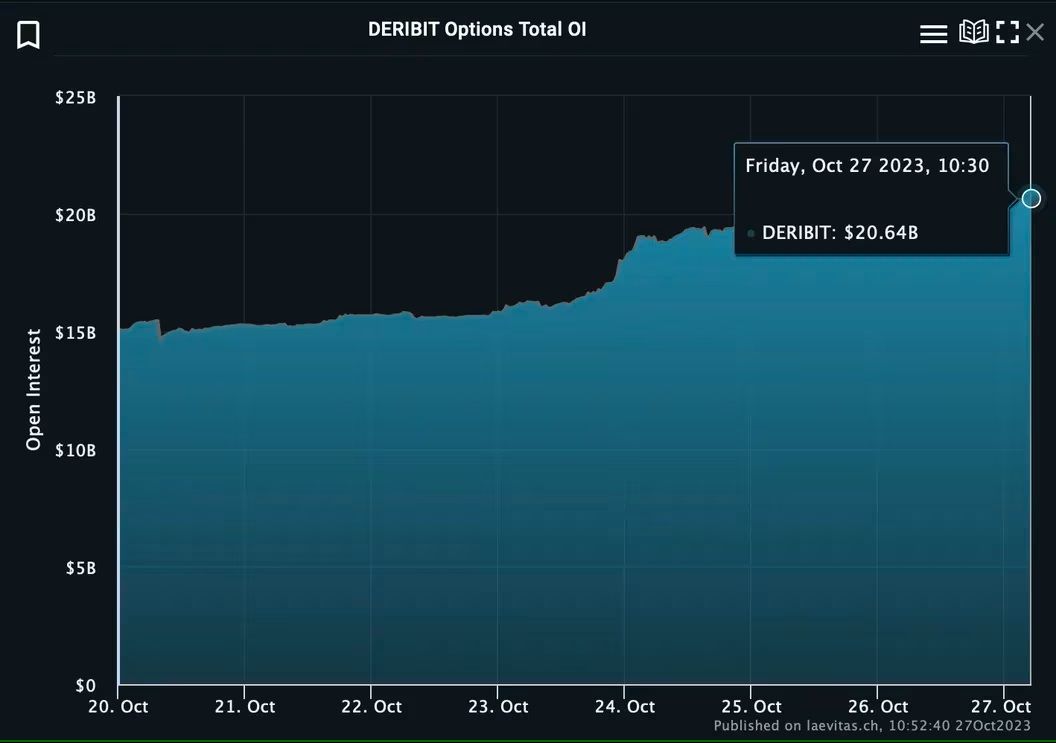Screen dimensions: 1056x743
Task: Click the 27. Oct x-axis label
Action: tap(1000, 707)
